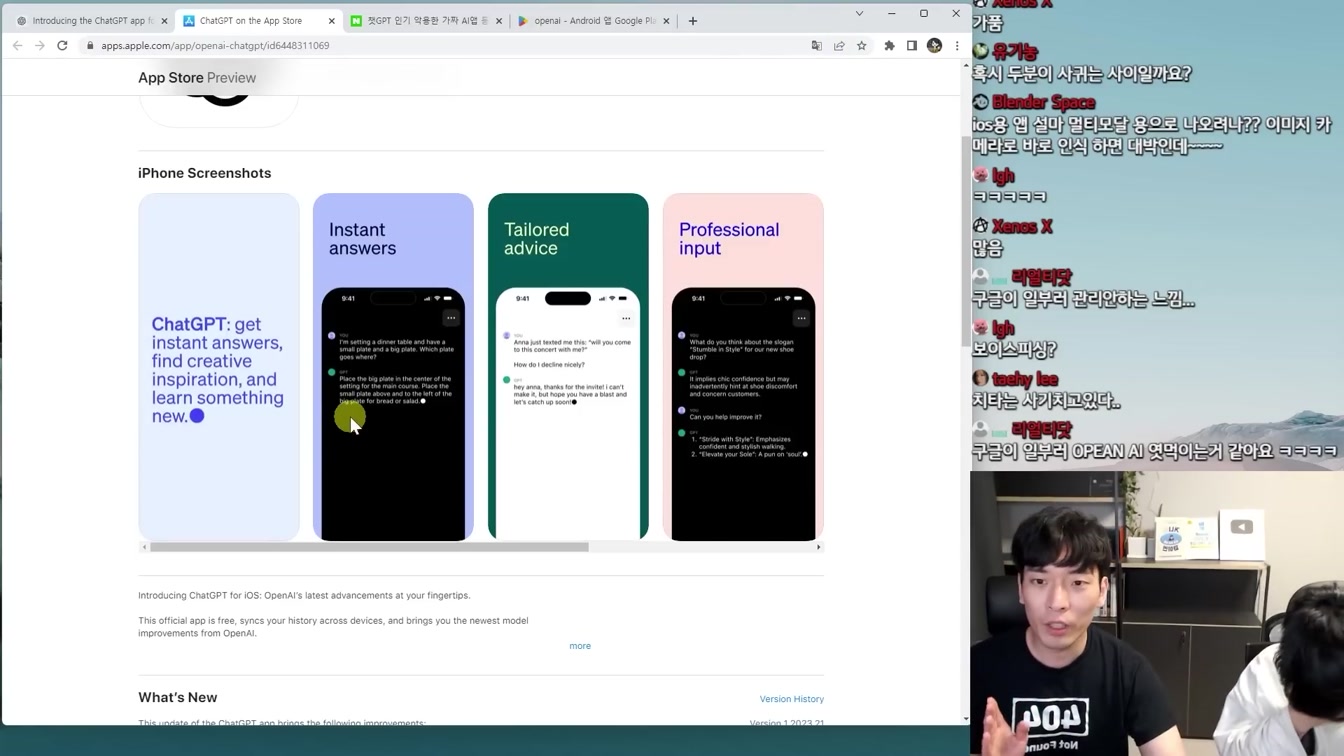Click the page vertical scrollbar thumb
Screen dimensions: 1344x756
tap(966, 240)
